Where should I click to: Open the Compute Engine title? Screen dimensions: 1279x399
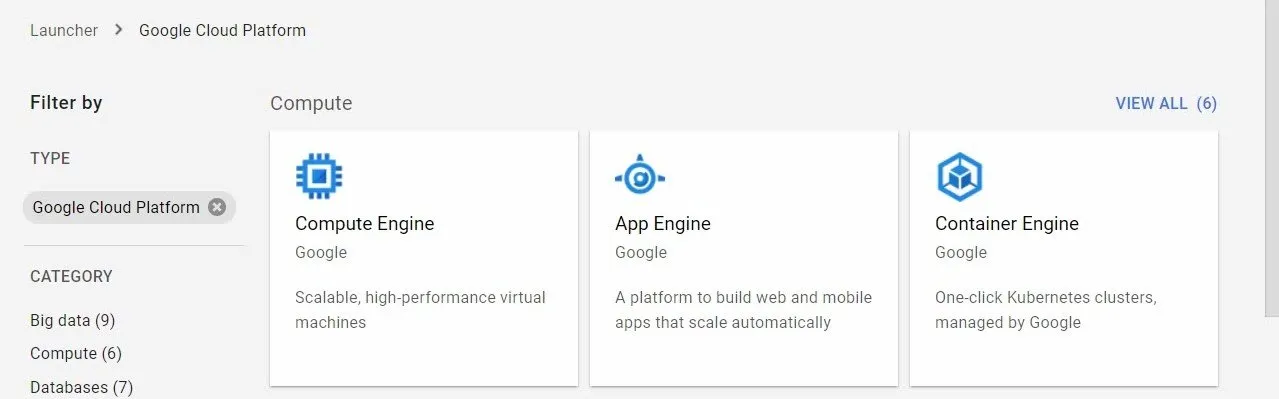click(x=365, y=223)
